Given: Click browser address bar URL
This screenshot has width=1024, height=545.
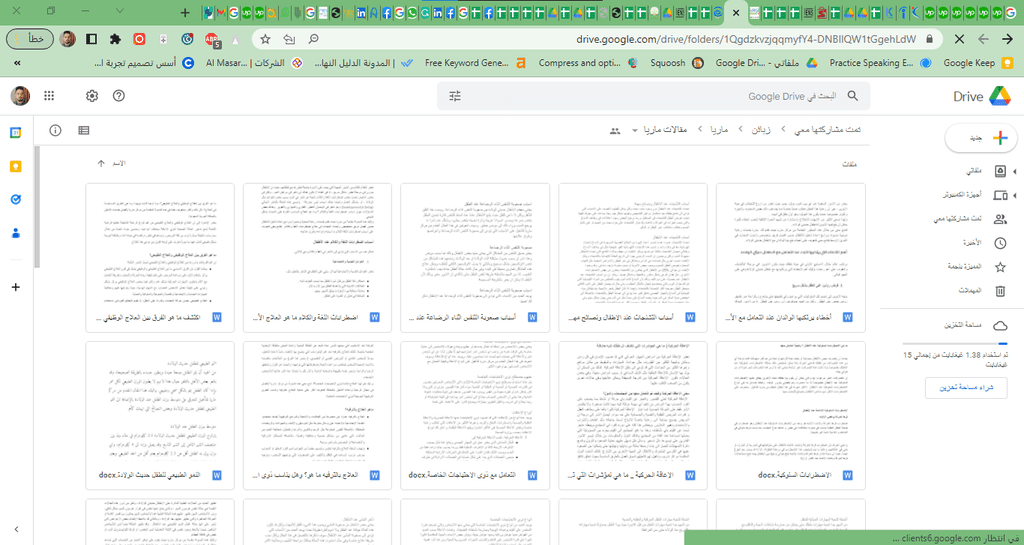Looking at the screenshot, I should (x=746, y=39).
